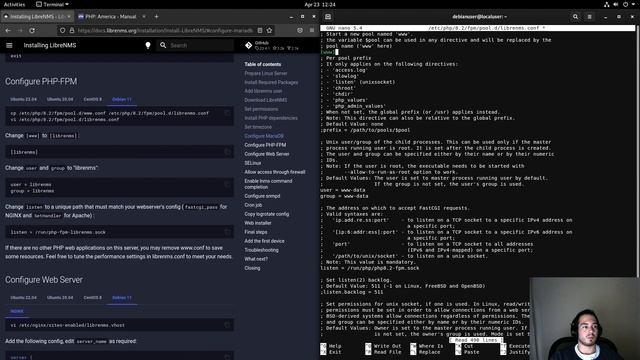Open Firefox application hamburger menu
Viewport: 640px width, 360px height.
pyautogui.click(x=312, y=31)
